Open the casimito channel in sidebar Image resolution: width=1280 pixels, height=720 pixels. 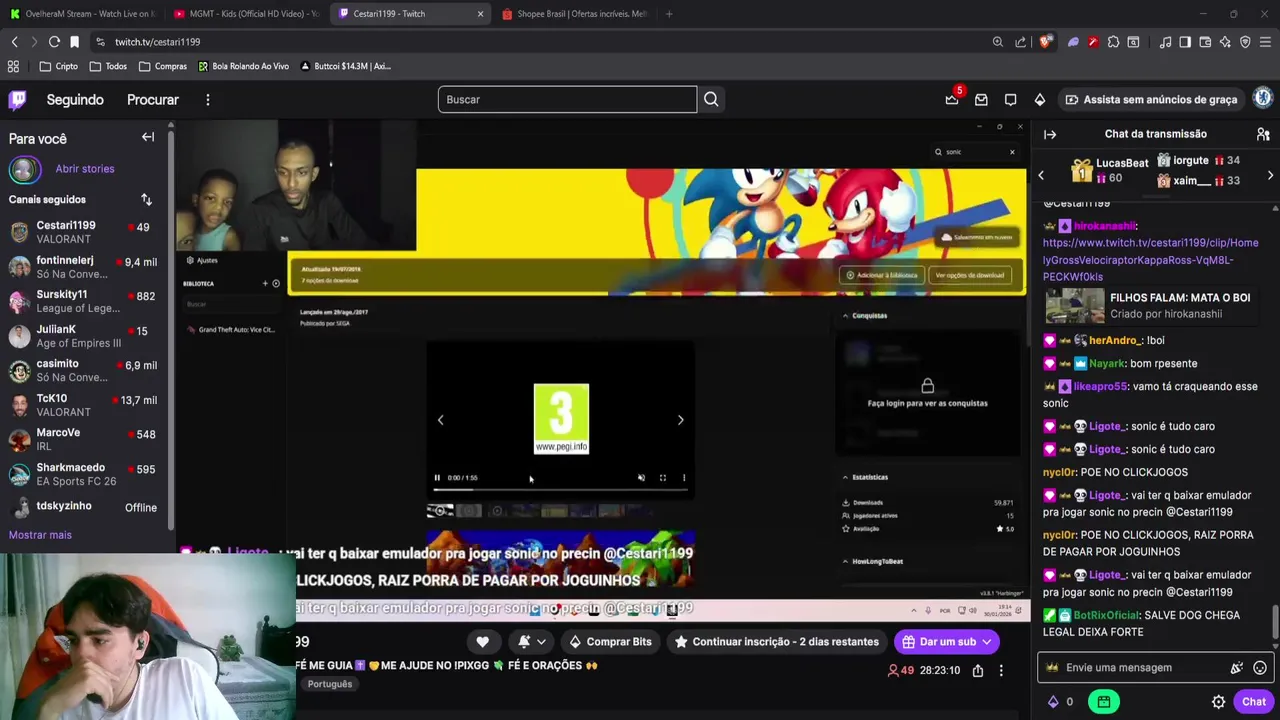pyautogui.click(x=87, y=371)
